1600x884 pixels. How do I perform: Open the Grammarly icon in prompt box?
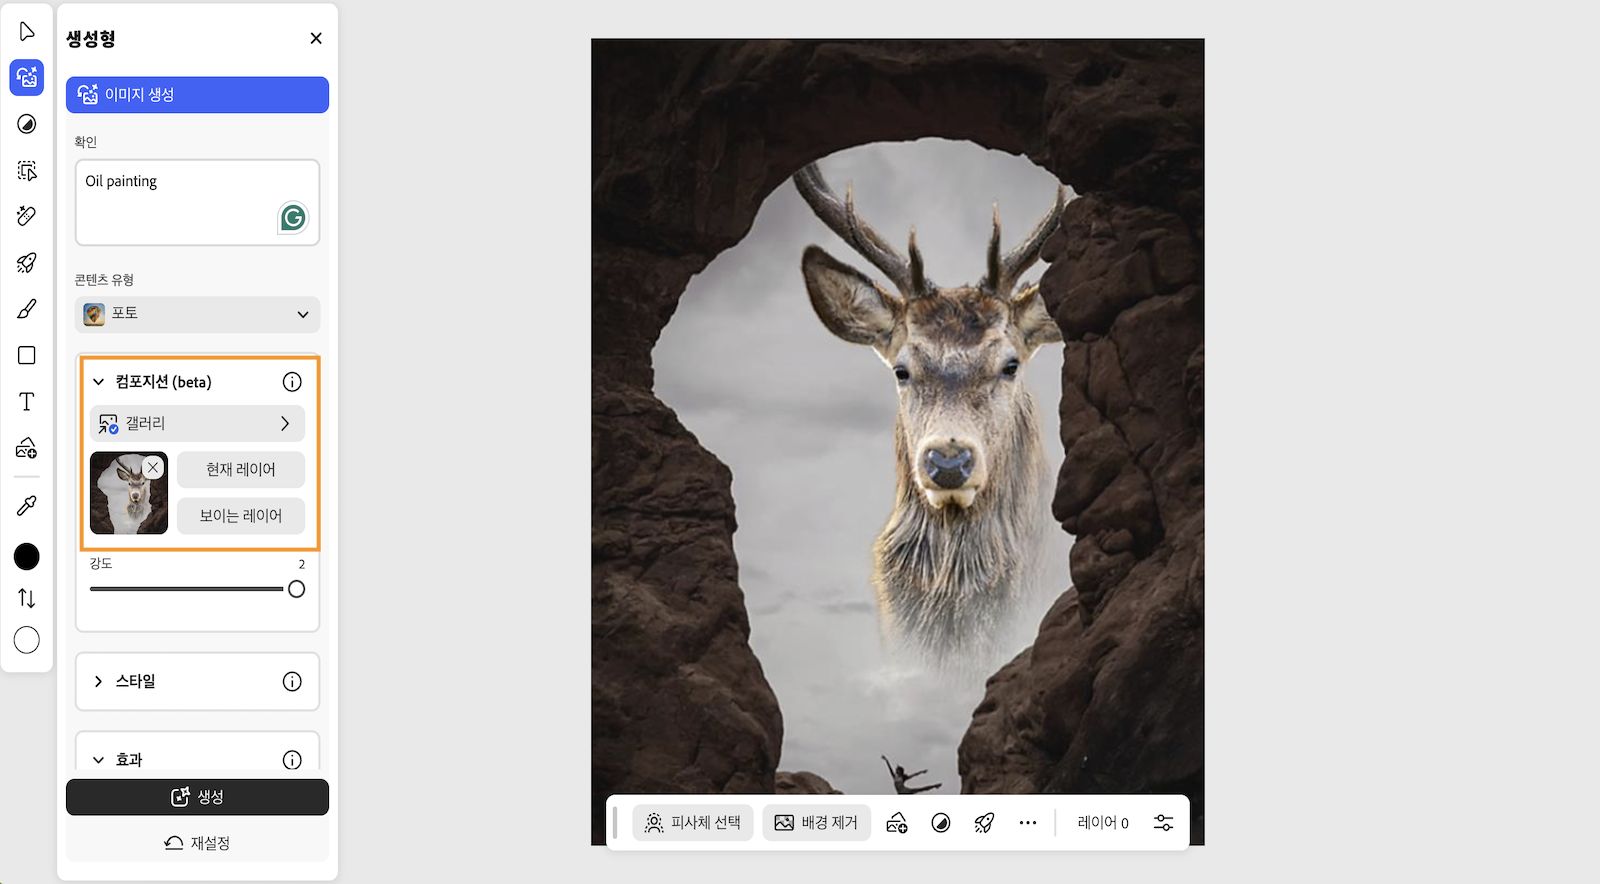click(293, 217)
